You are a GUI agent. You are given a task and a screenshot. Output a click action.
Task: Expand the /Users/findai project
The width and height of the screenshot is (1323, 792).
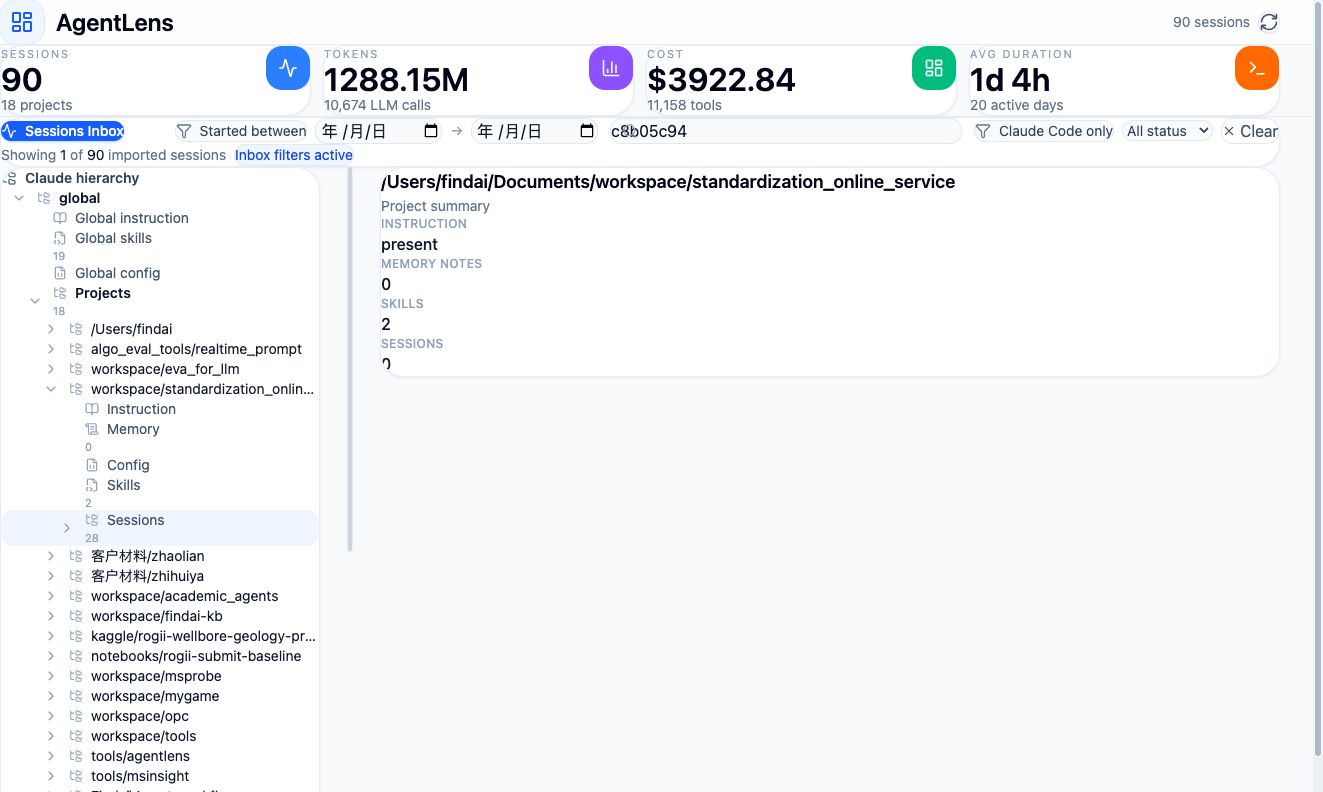(x=51, y=329)
